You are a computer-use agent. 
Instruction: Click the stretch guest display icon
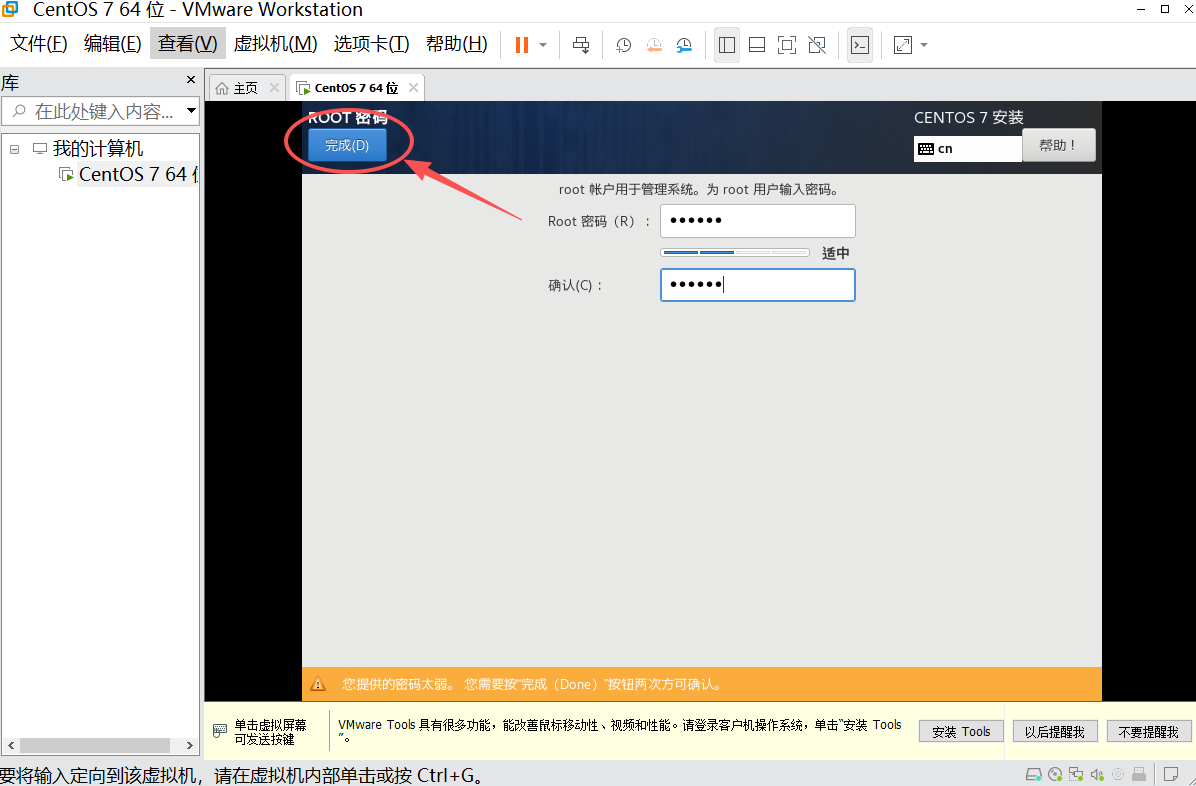pyautogui.click(x=903, y=45)
